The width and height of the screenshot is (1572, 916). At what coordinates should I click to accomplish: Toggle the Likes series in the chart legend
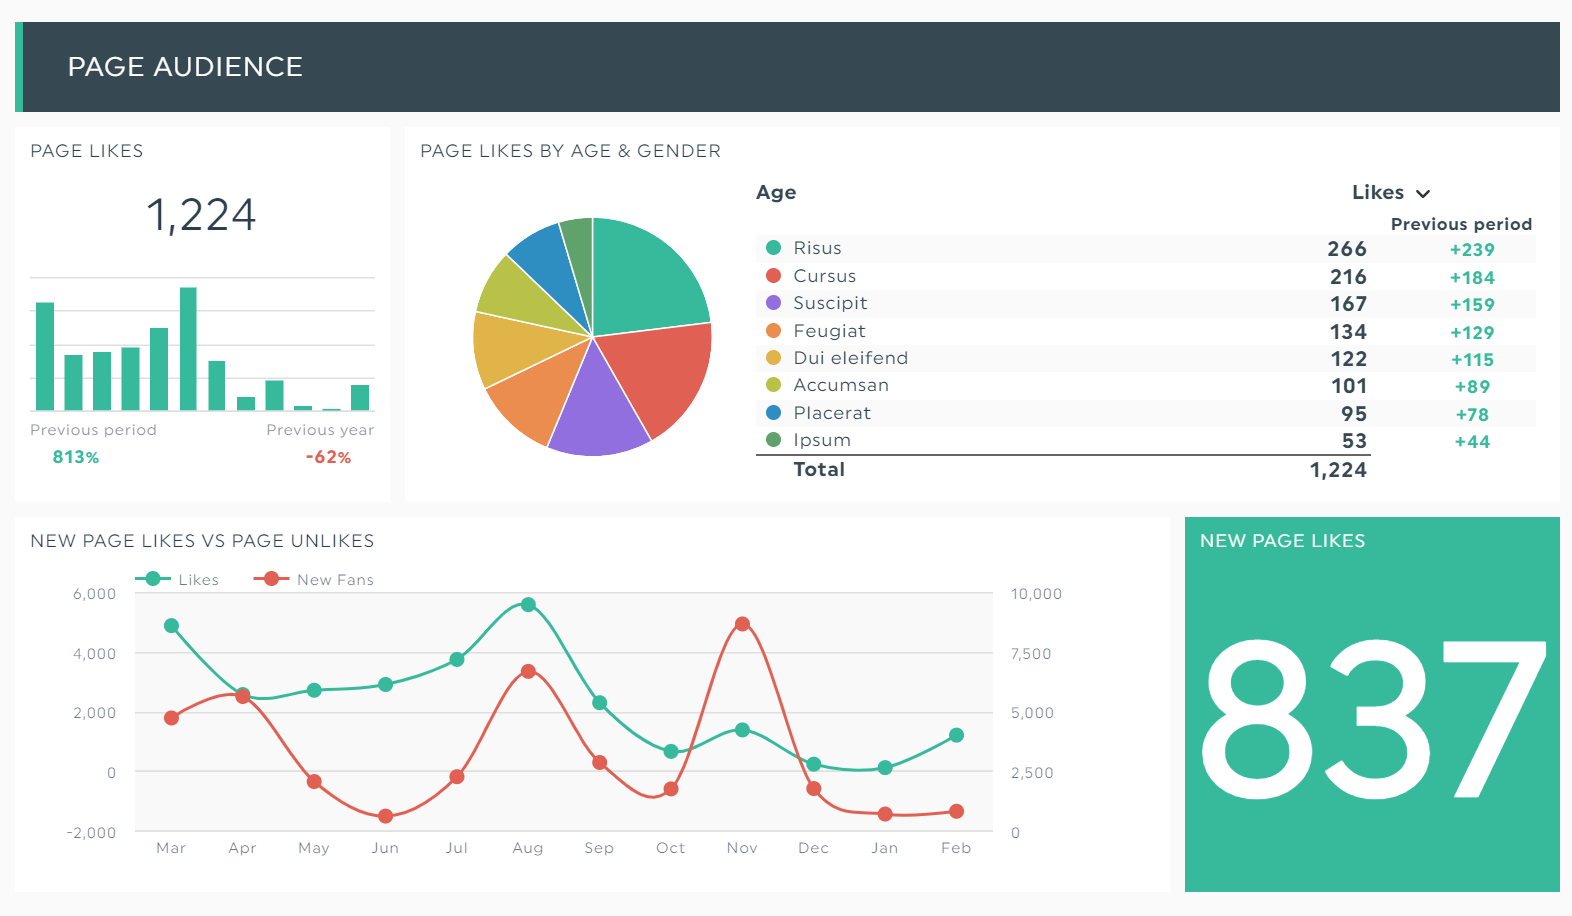tap(177, 579)
